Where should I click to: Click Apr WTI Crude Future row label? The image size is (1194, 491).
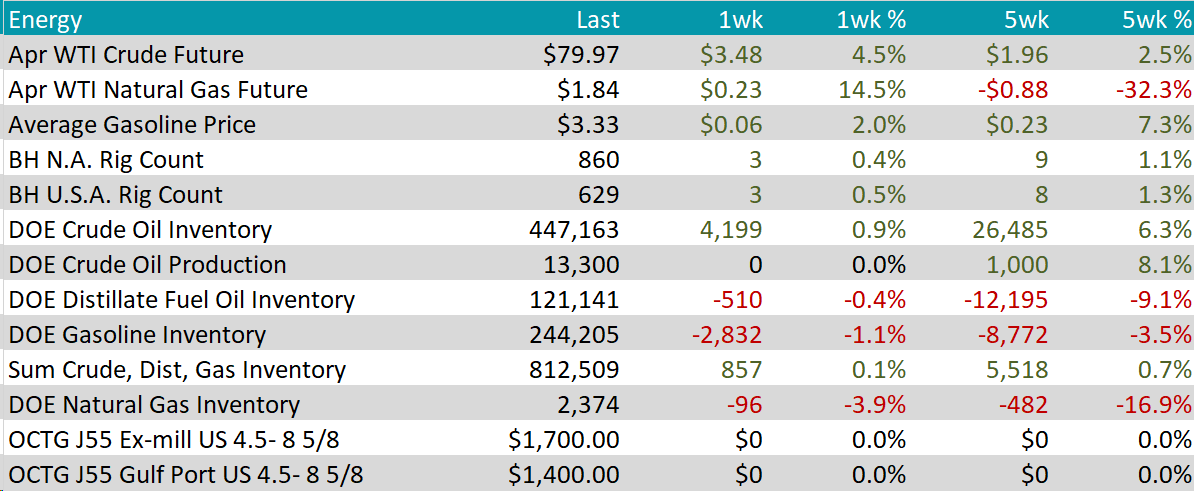(126, 55)
